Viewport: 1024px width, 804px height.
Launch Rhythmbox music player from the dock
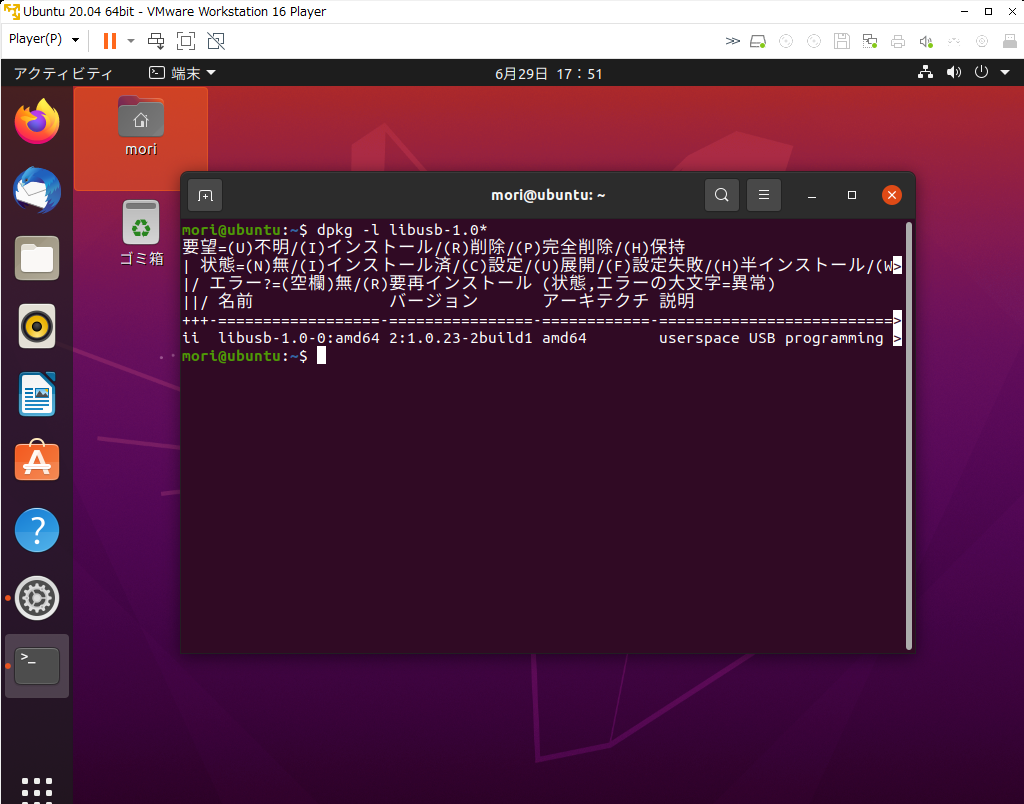37,326
